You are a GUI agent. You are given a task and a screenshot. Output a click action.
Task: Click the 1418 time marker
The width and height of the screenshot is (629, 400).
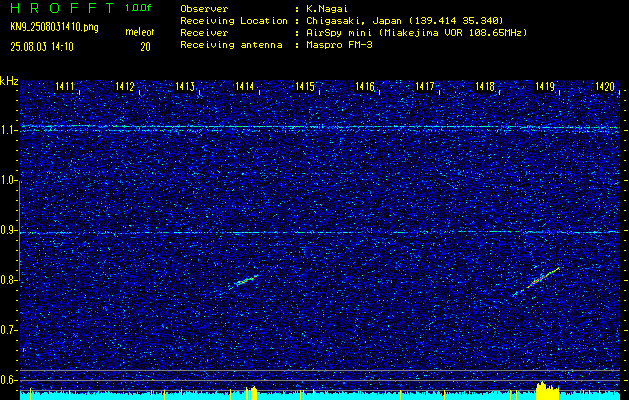(x=485, y=86)
